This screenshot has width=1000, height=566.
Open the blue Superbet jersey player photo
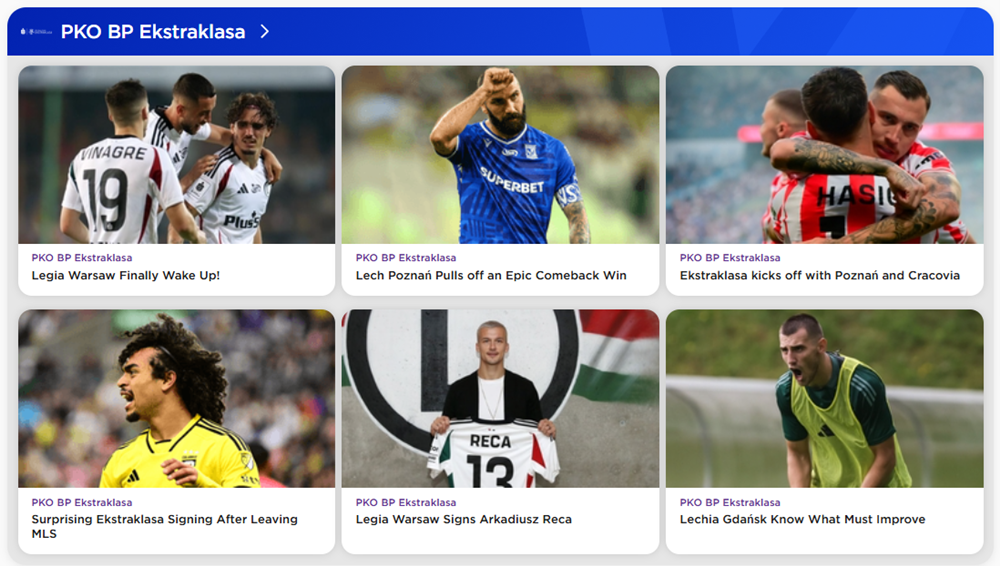point(501,154)
